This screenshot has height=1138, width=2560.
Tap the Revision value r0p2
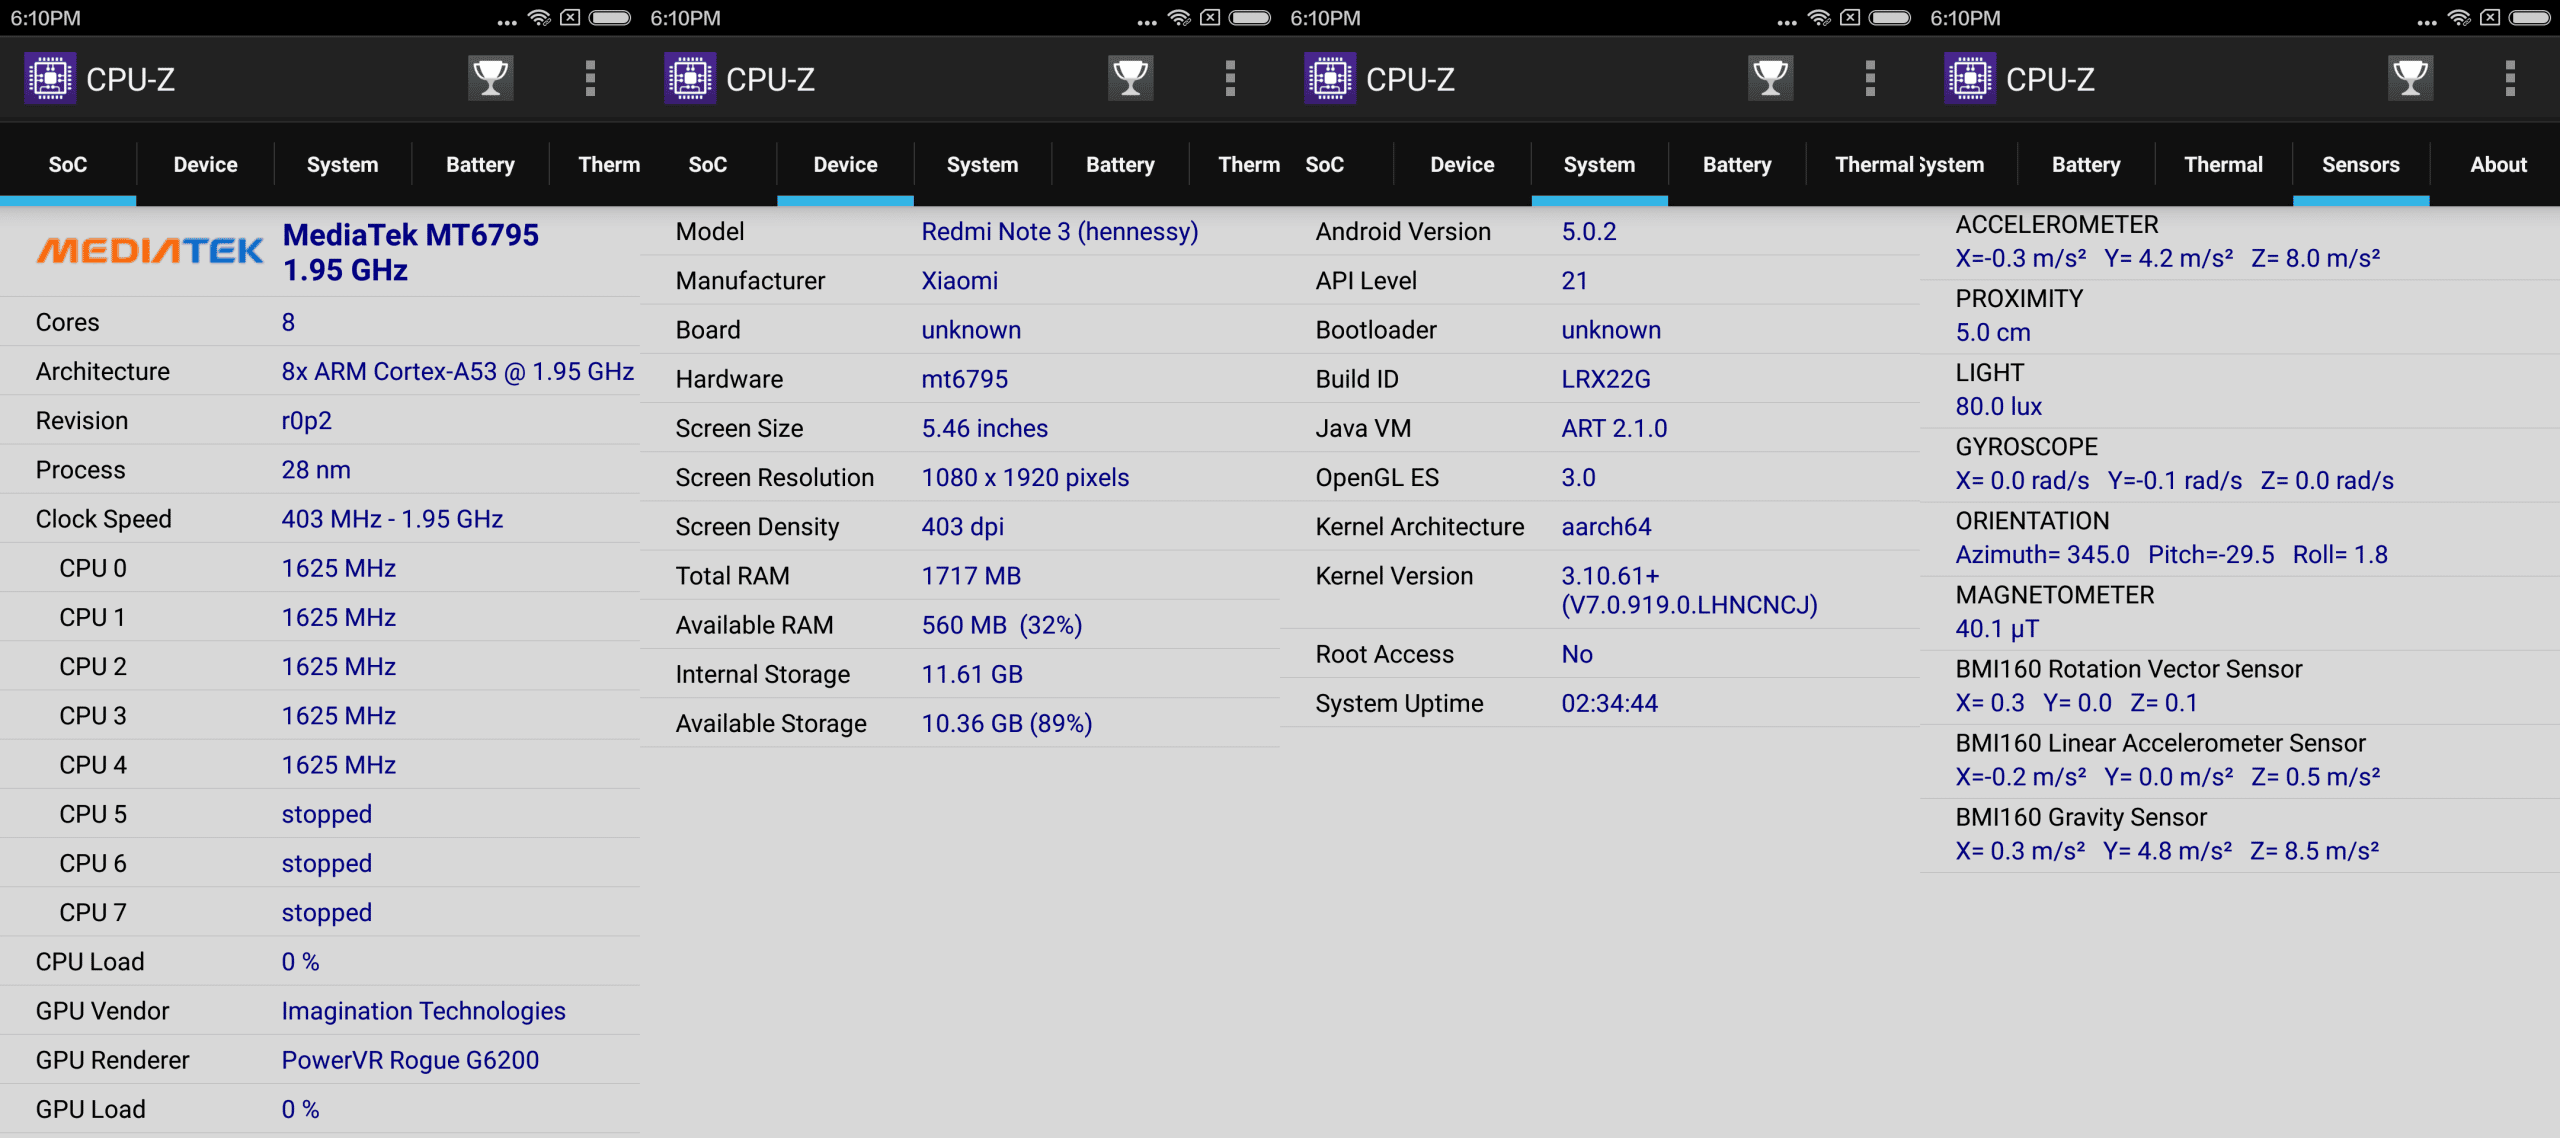pyautogui.click(x=307, y=421)
